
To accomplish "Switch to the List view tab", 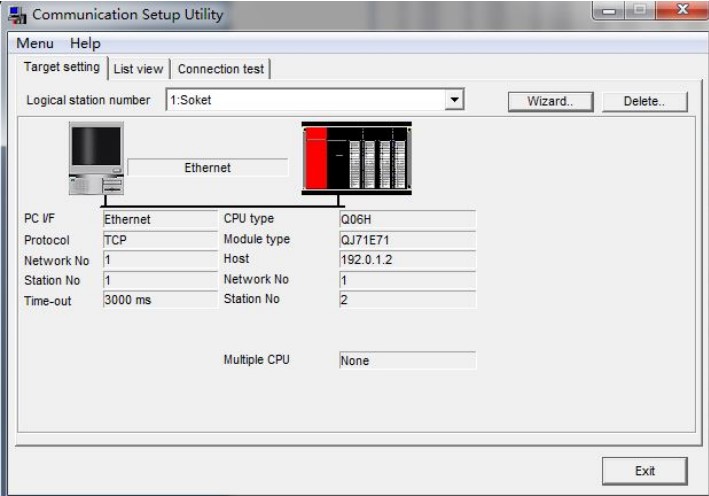I will [x=138, y=69].
